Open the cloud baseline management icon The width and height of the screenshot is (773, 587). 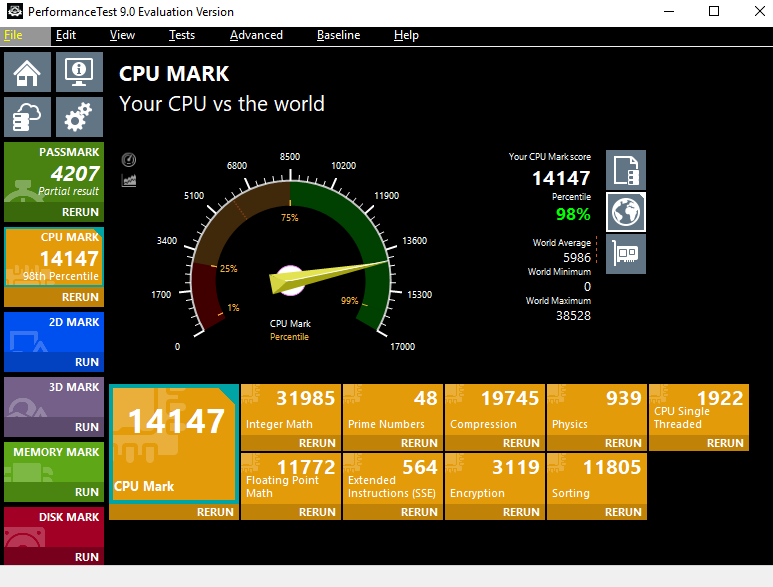click(27, 117)
